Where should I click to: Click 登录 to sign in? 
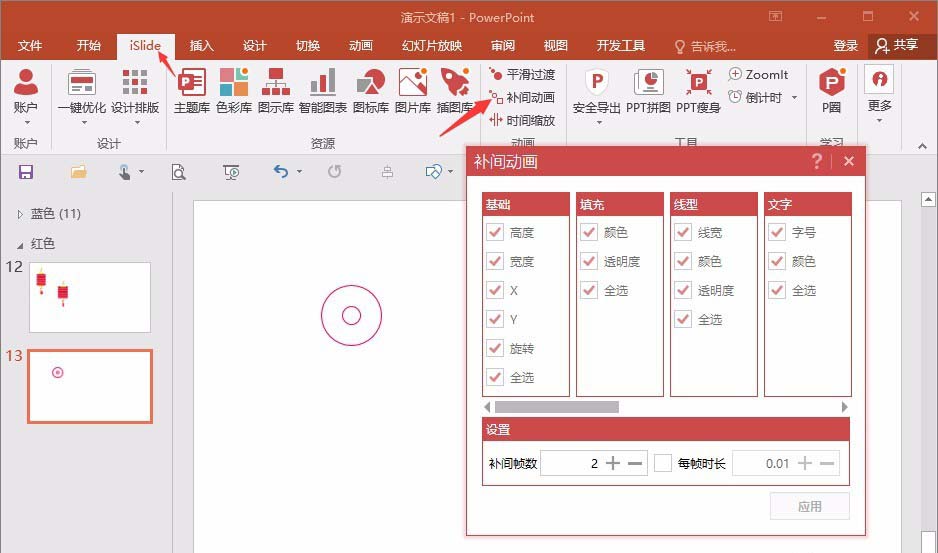[846, 45]
